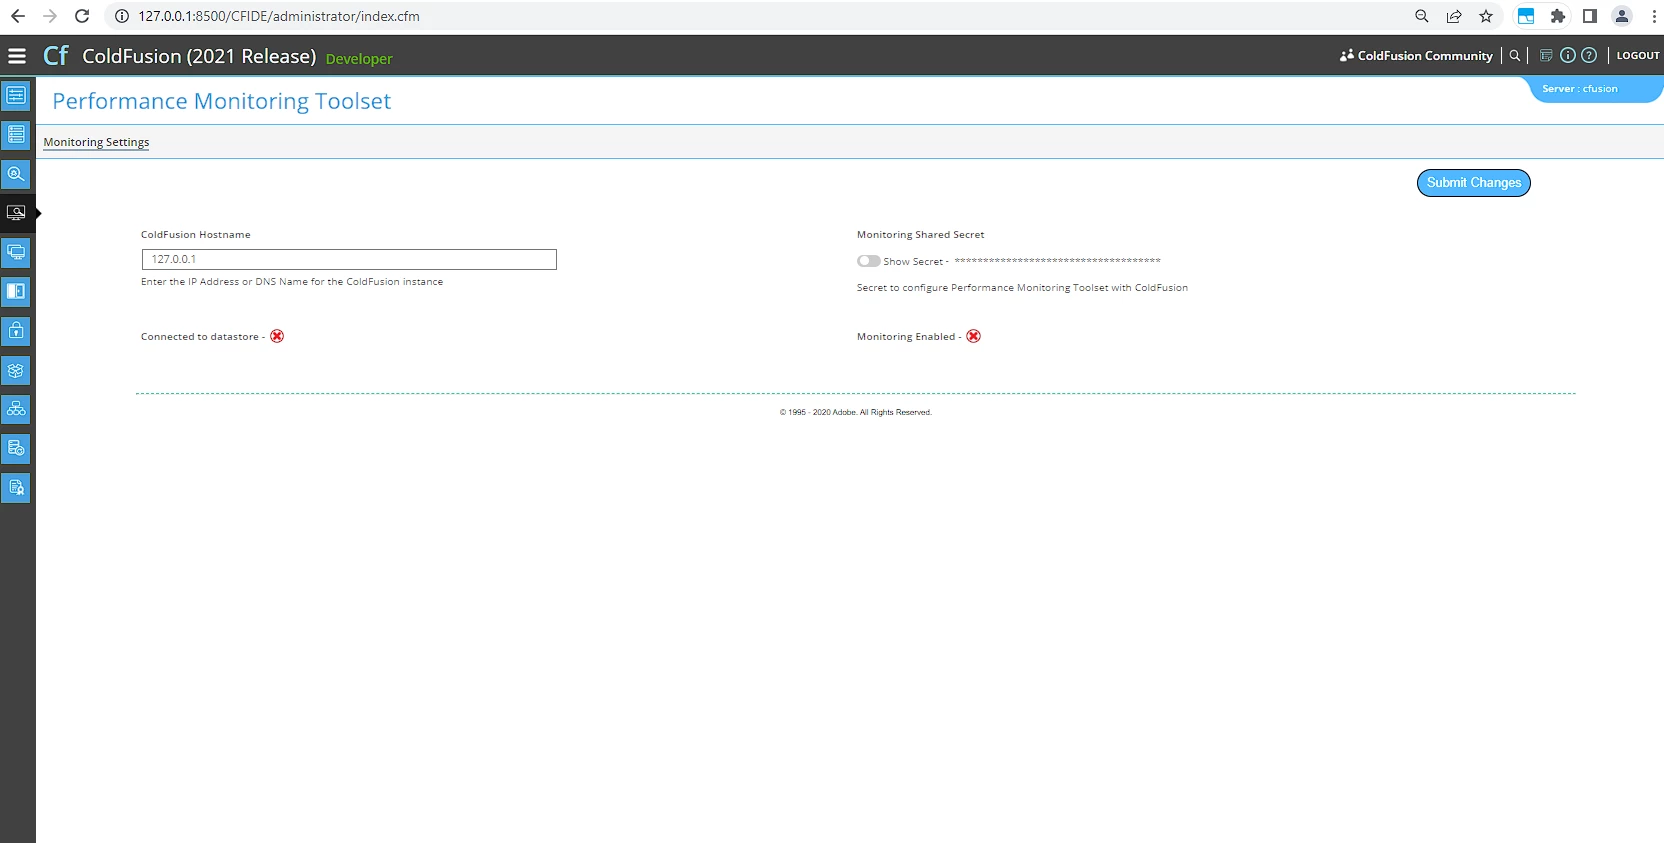Click the Cf ColdFusion logo
1664x843 pixels.
pyautogui.click(x=55, y=56)
